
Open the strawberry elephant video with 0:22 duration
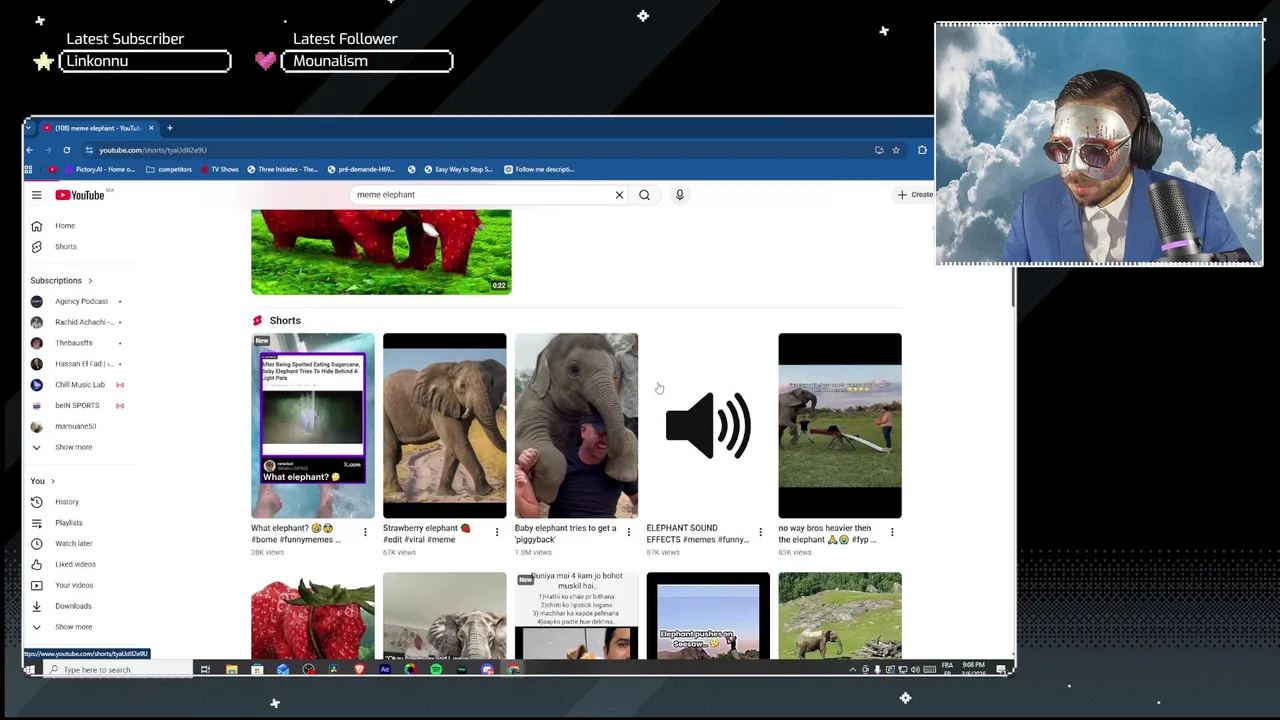(381, 252)
